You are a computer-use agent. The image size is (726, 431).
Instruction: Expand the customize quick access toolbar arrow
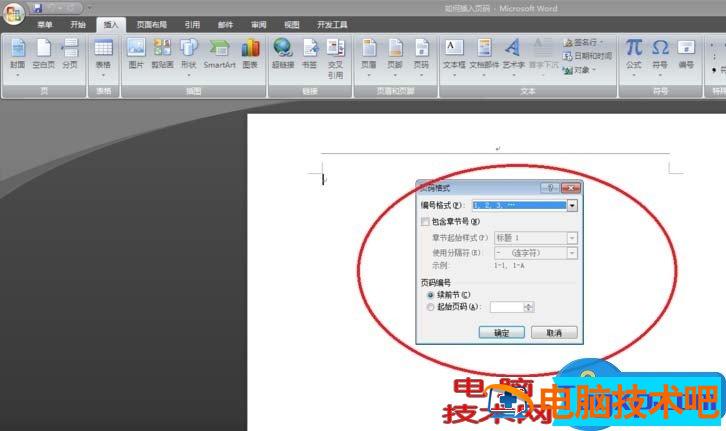(89, 8)
